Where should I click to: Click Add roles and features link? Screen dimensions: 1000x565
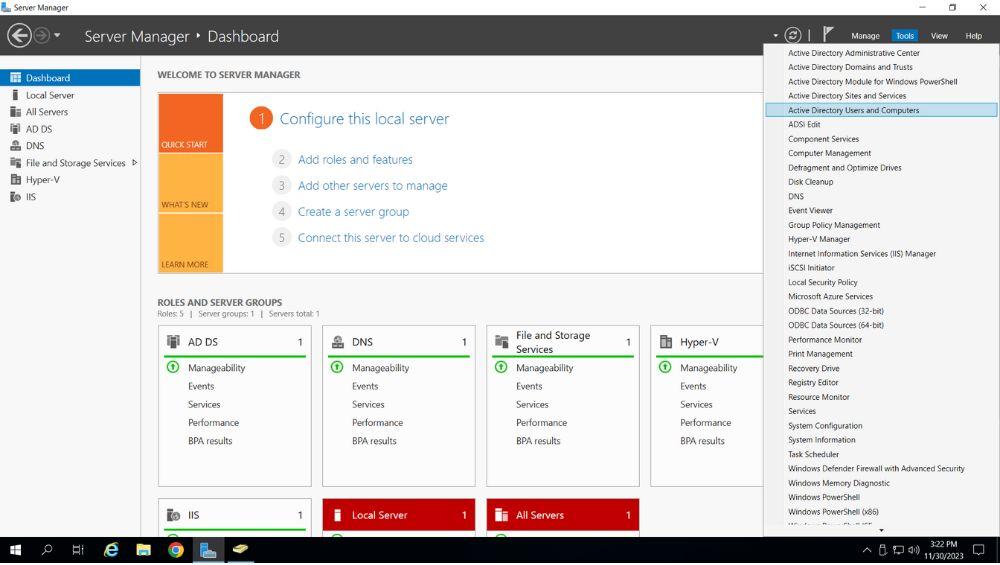click(x=355, y=159)
